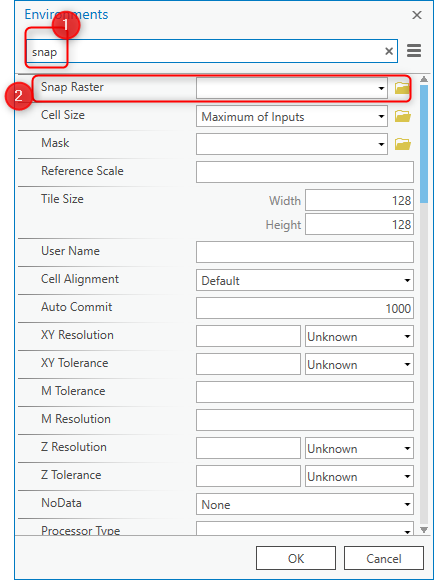Click the Reference Scale input field
434x580 pixels.
click(x=305, y=172)
